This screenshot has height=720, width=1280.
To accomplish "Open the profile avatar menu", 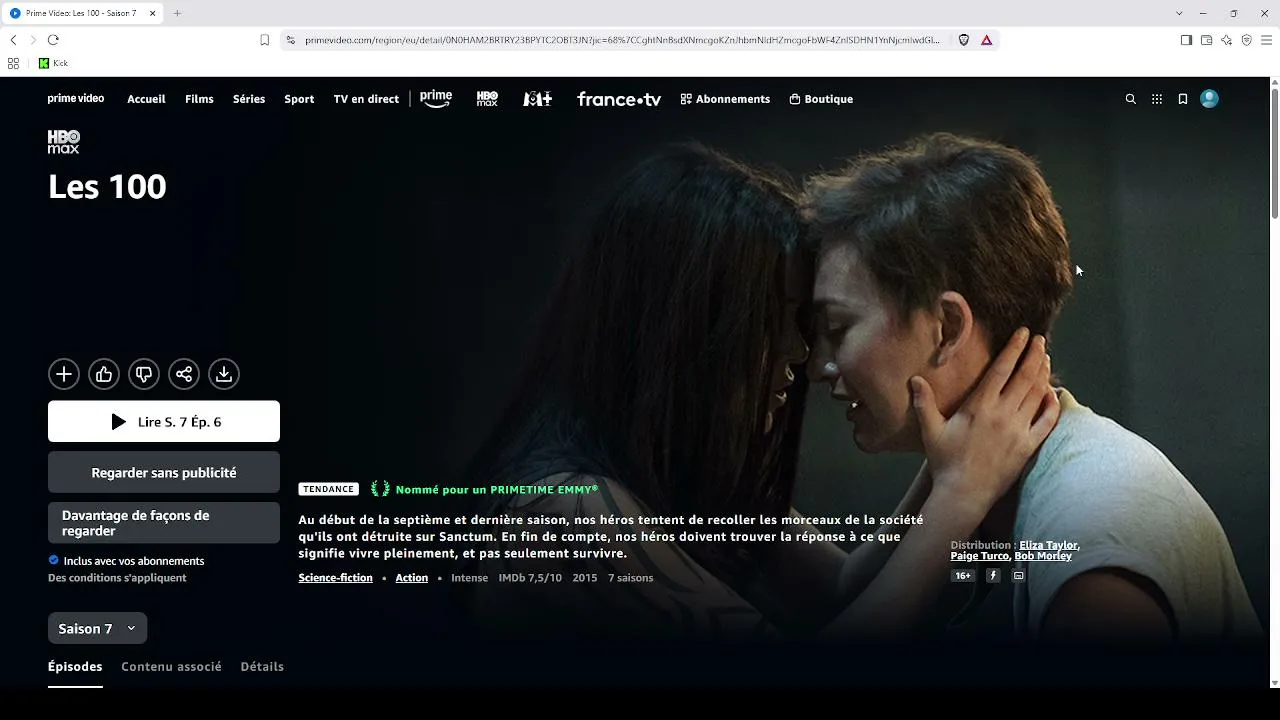I will pos(1210,99).
